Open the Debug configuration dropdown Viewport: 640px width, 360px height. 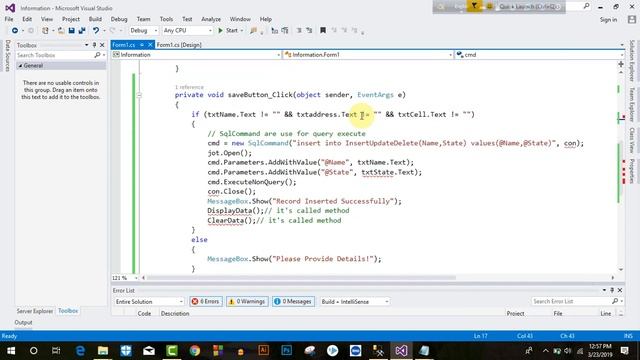pyautogui.click(x=143, y=31)
